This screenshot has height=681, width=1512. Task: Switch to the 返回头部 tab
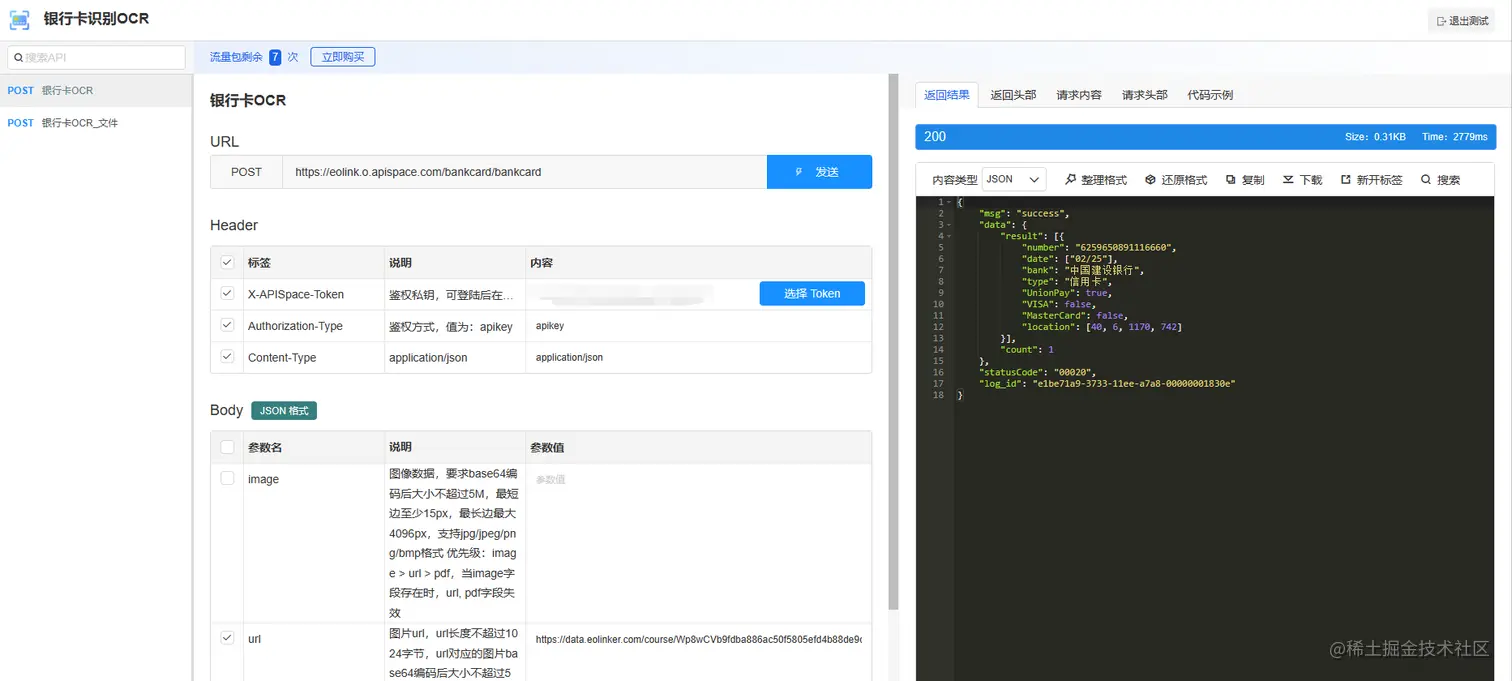tap(1013, 95)
